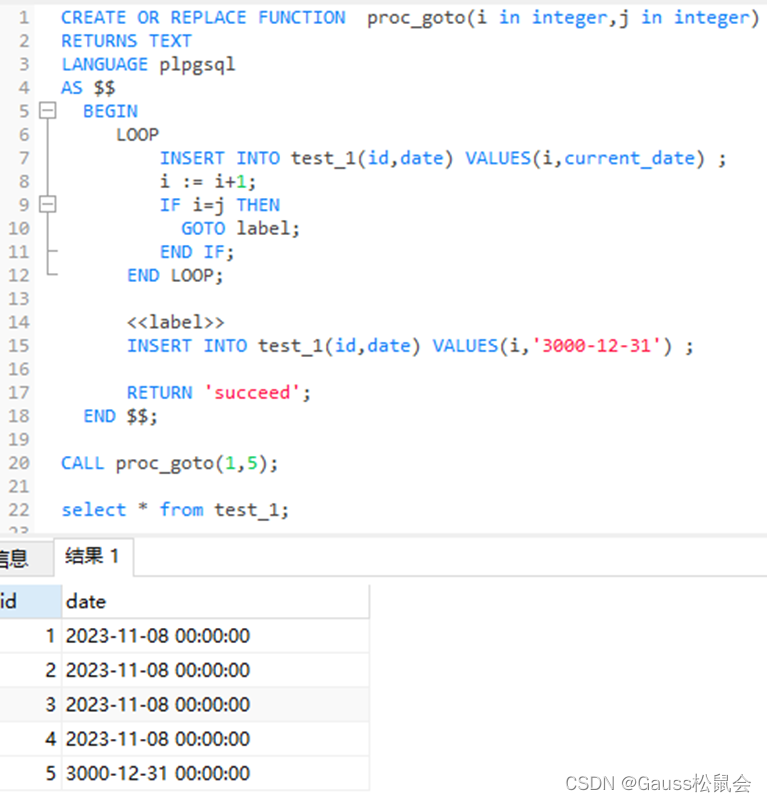Screen dimensions: 767x802
Task: Sort by the date column header
Action: tap(215, 602)
